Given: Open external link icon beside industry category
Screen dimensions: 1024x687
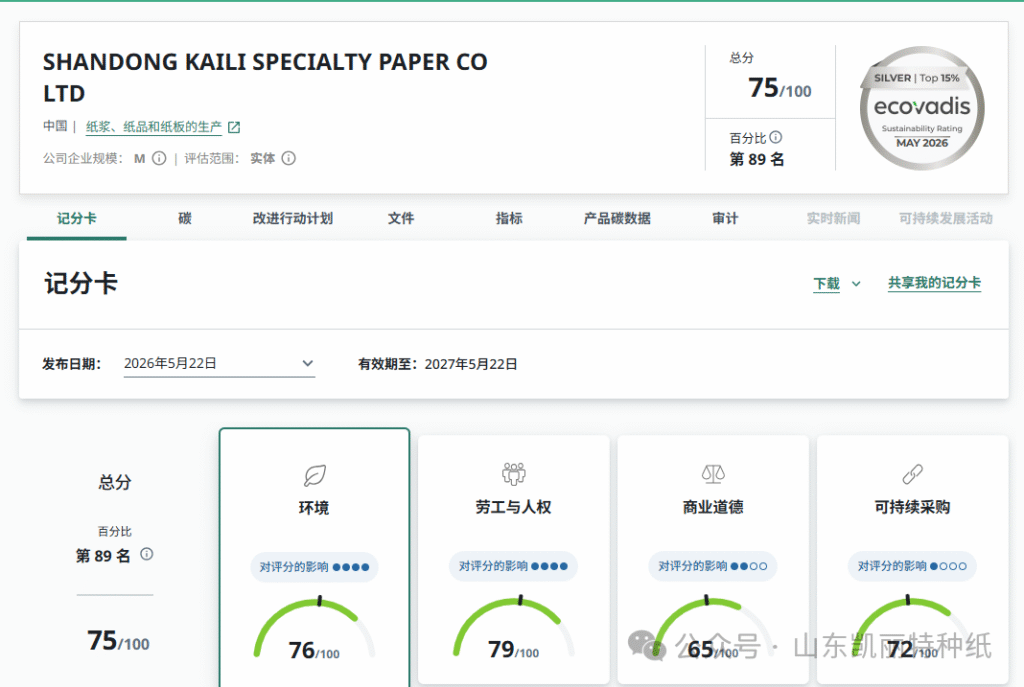Looking at the screenshot, I should tap(234, 127).
